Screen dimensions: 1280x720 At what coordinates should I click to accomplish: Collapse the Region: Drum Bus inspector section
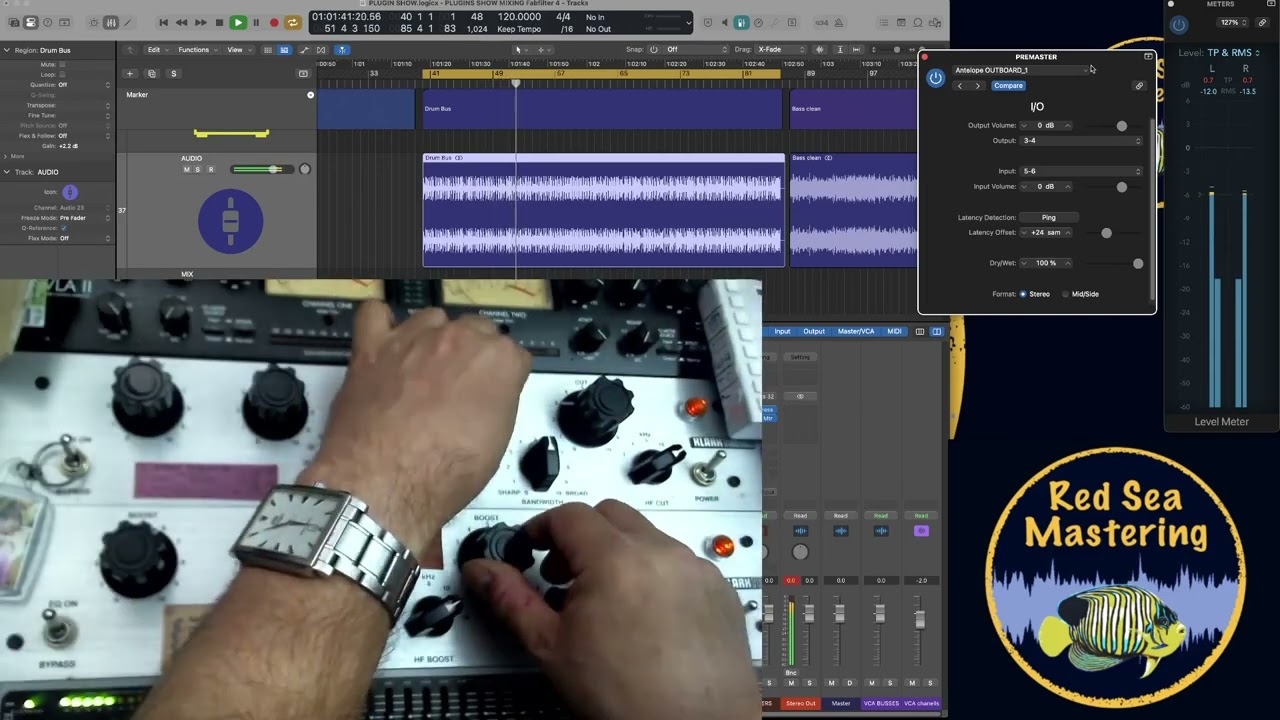[6, 49]
